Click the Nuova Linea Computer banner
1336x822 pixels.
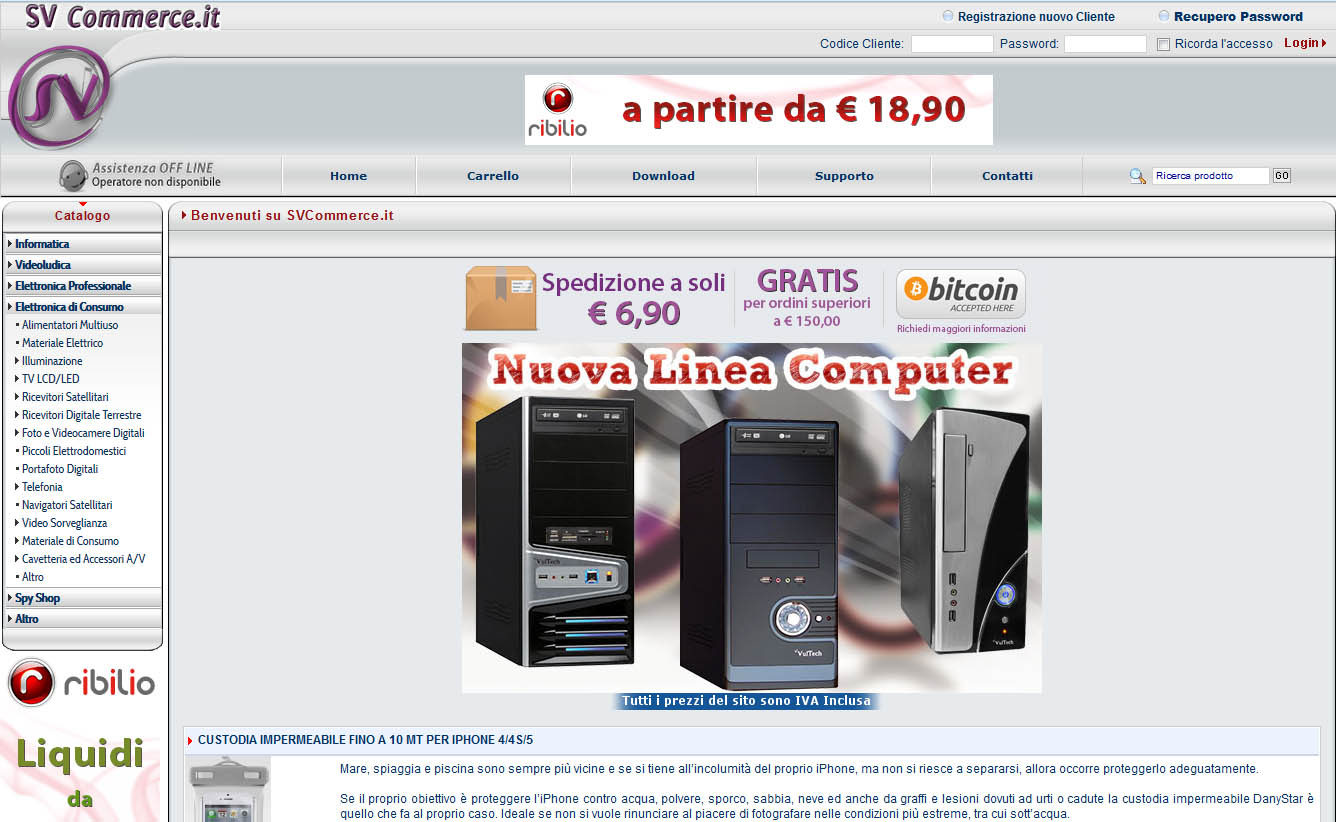(x=752, y=518)
